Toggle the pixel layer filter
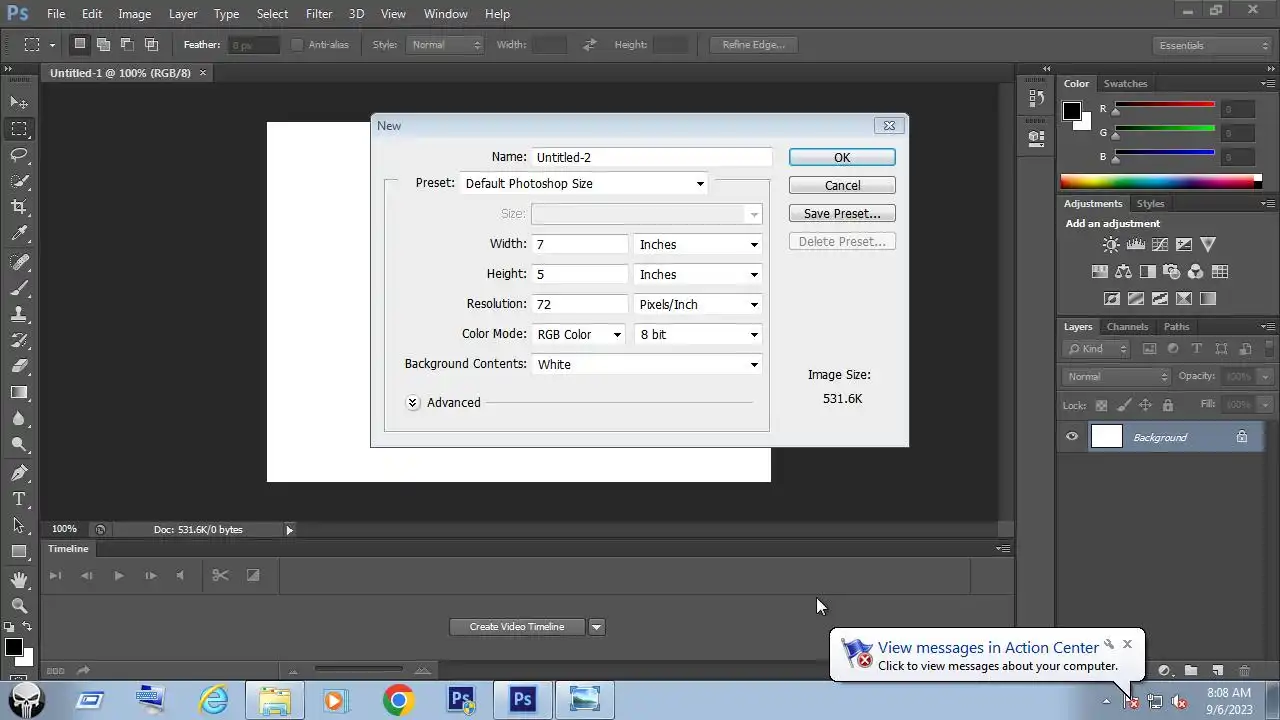The image size is (1280, 720). point(1149,349)
